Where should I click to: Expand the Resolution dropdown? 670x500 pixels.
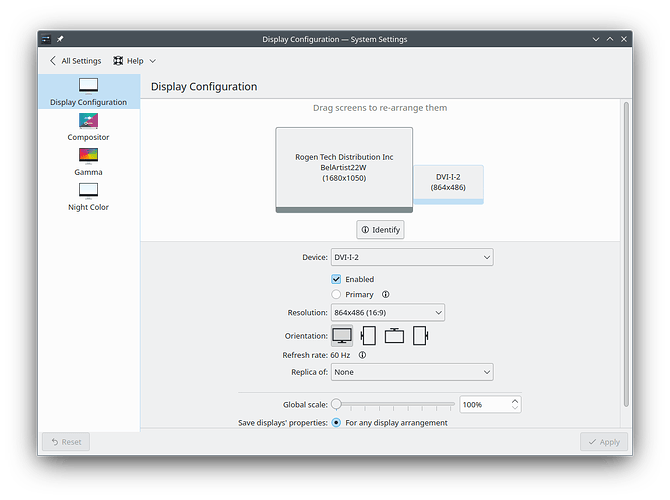(x=387, y=313)
